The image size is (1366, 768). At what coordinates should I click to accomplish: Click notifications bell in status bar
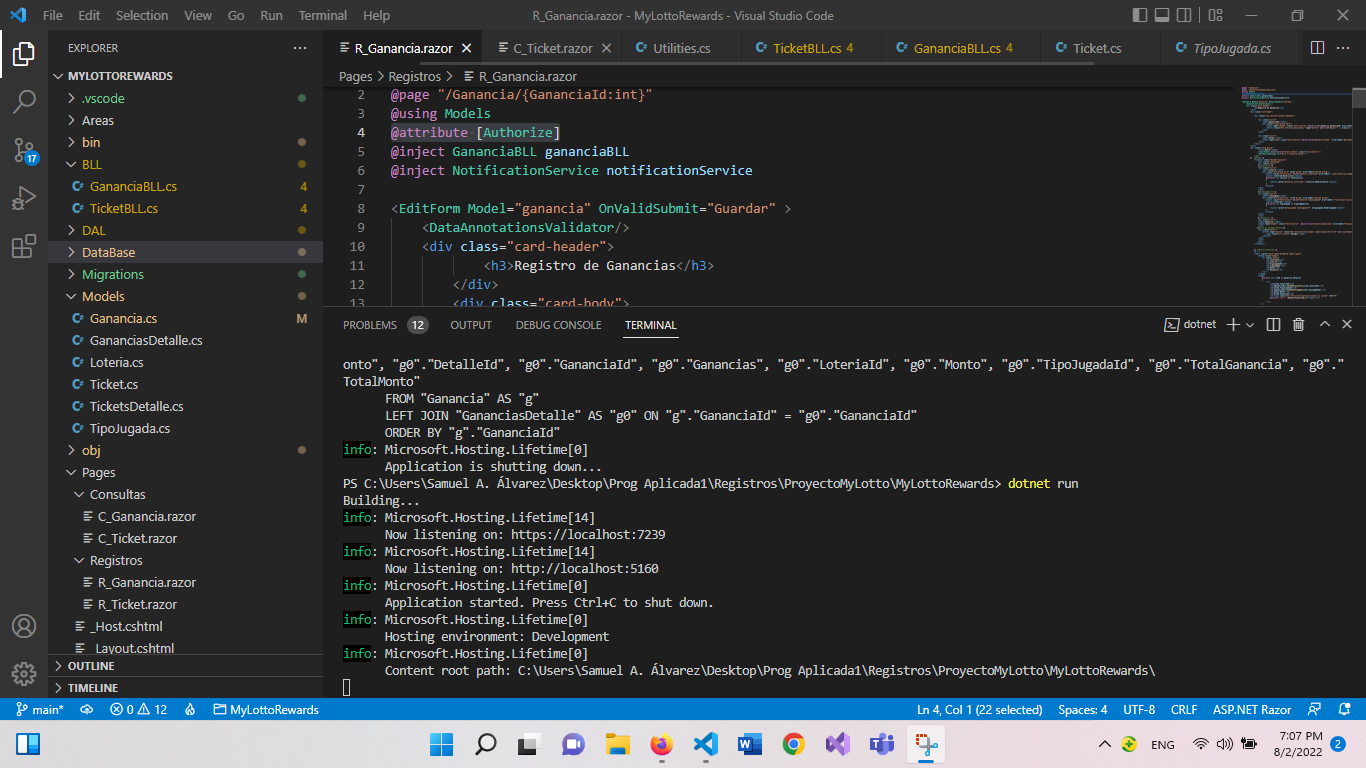(1345, 710)
